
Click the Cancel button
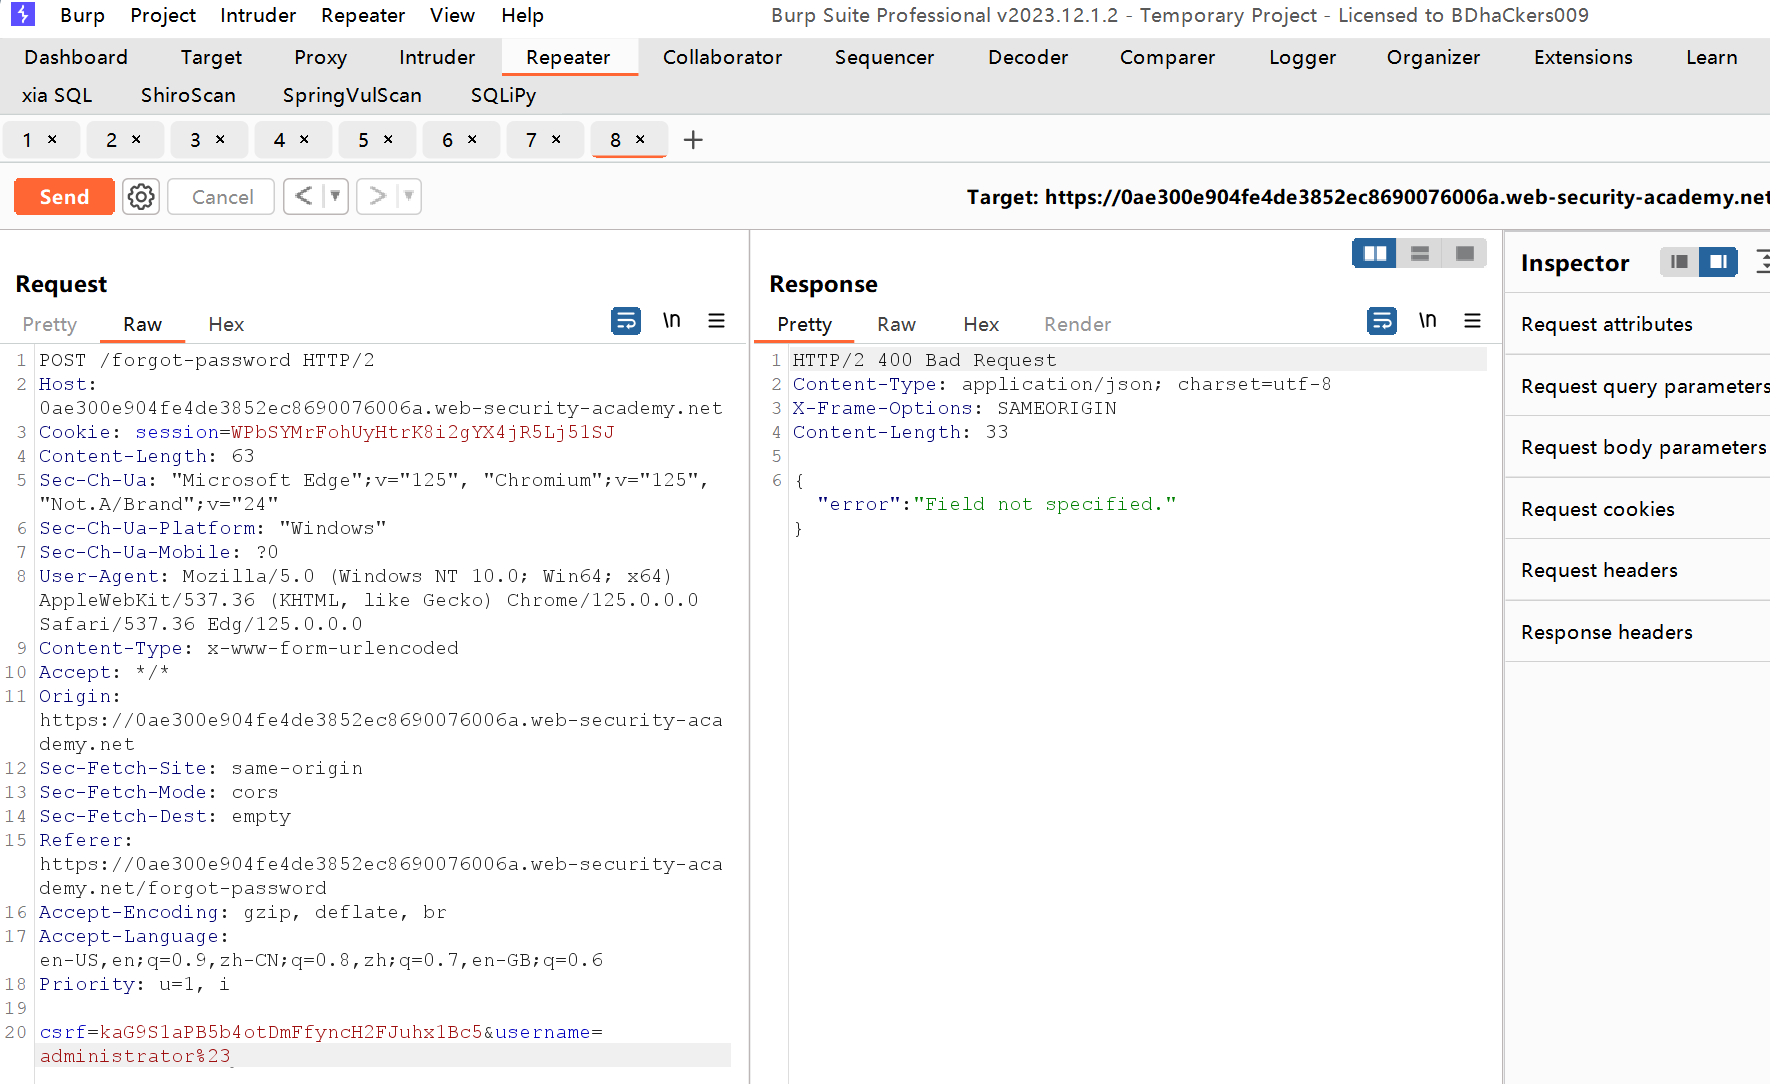[x=220, y=196]
